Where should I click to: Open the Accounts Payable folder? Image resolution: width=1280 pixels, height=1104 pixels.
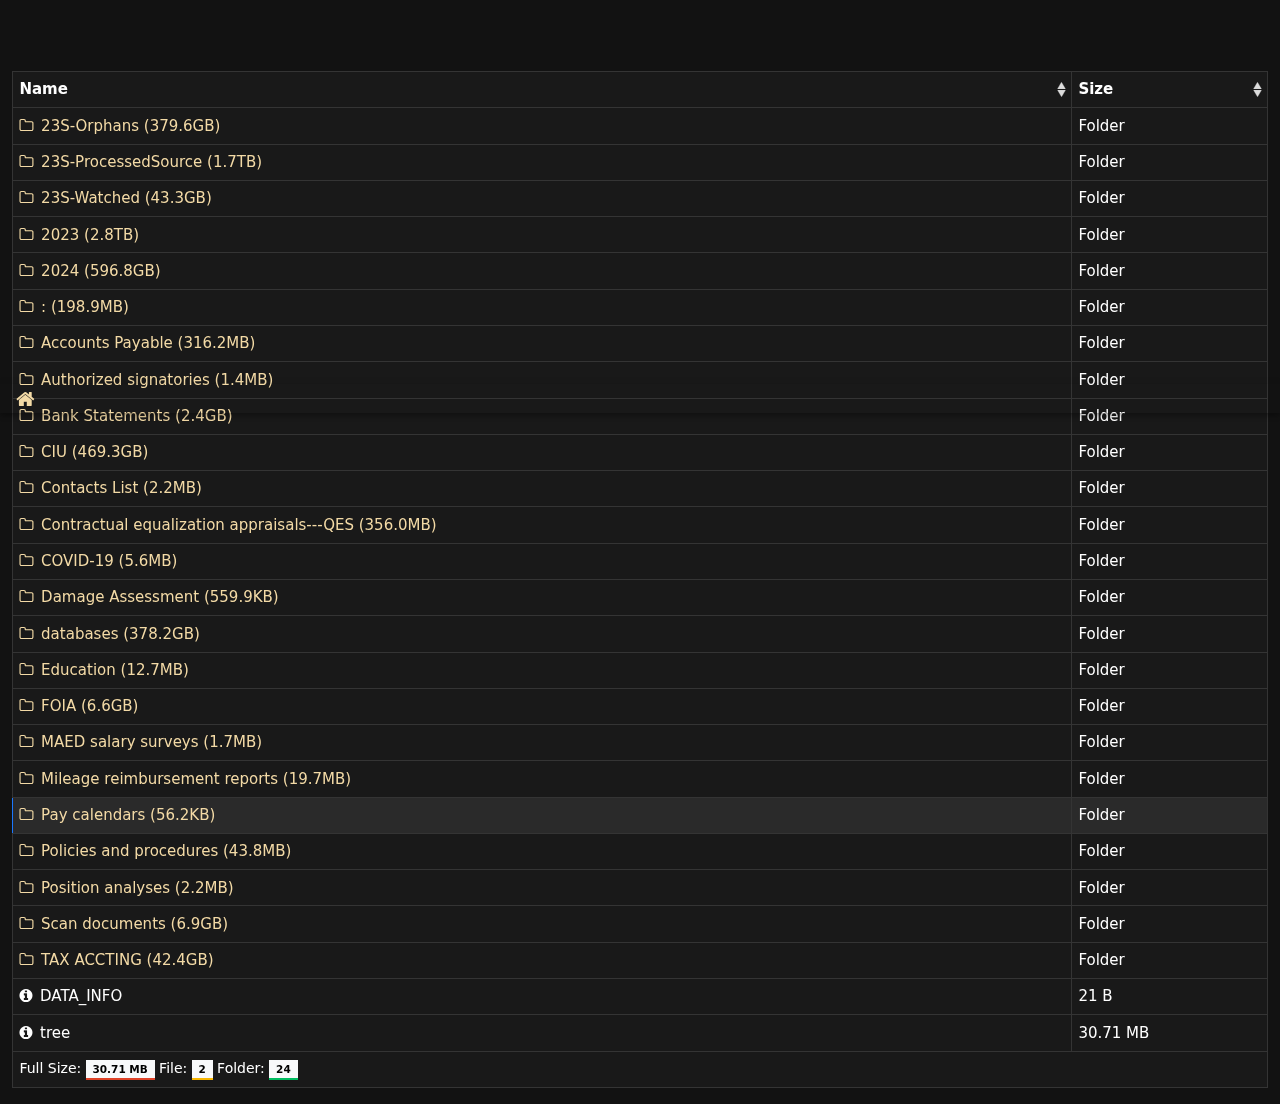(x=148, y=343)
